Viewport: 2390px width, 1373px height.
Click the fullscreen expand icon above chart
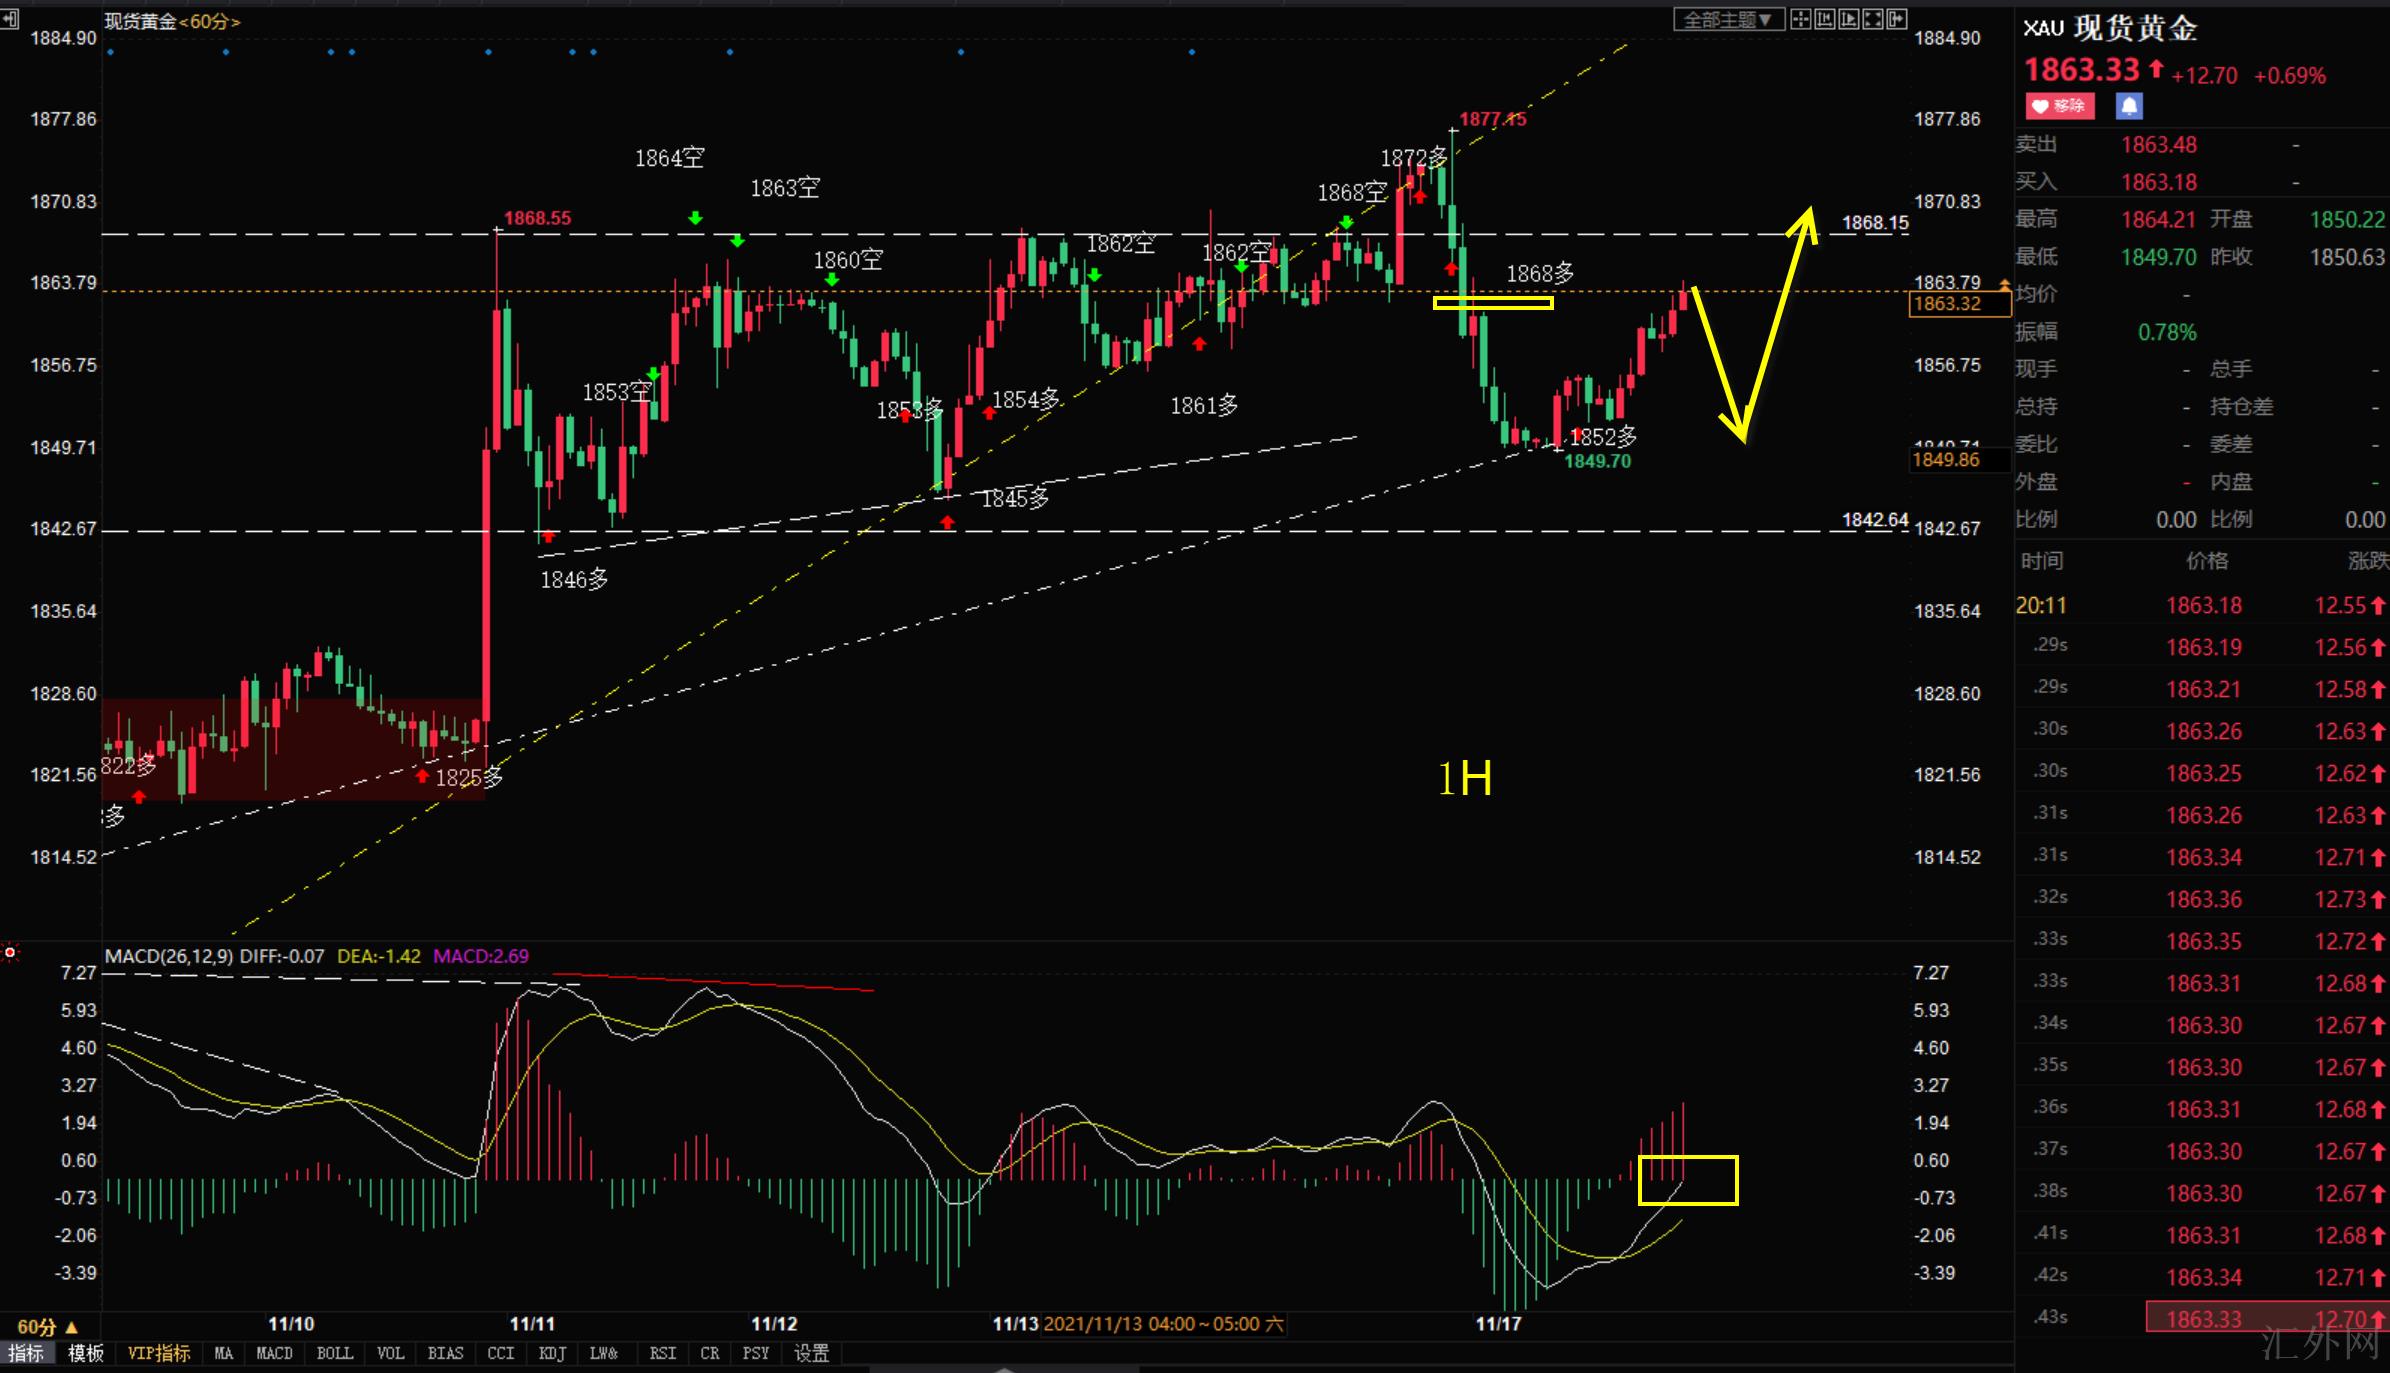click(1873, 19)
